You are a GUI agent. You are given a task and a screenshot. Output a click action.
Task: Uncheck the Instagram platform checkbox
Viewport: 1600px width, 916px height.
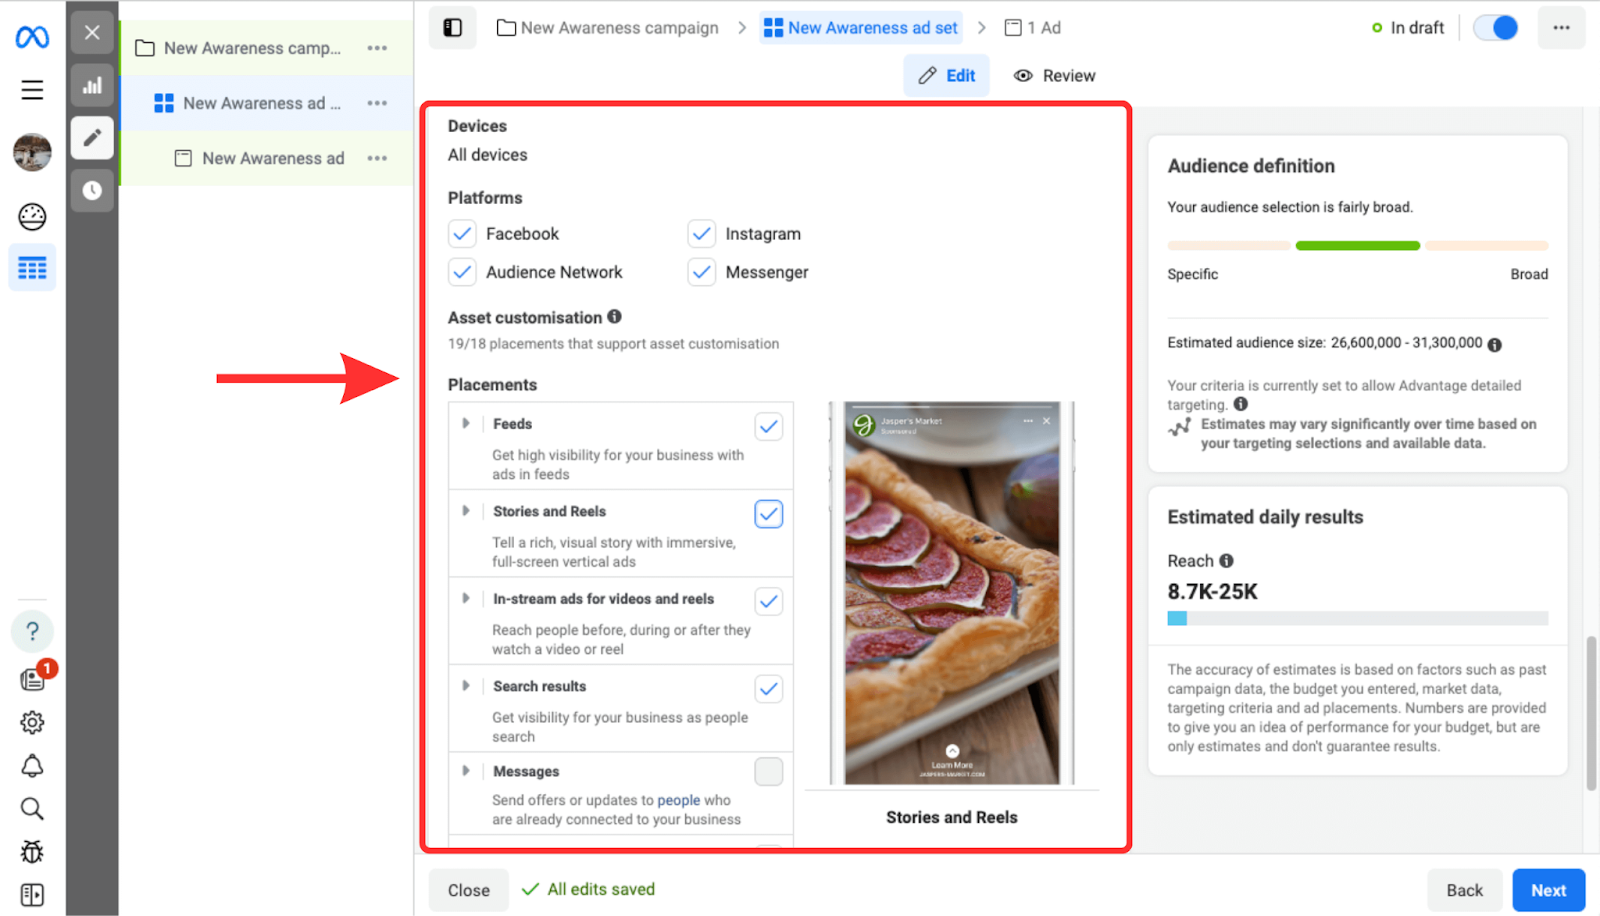(x=702, y=234)
